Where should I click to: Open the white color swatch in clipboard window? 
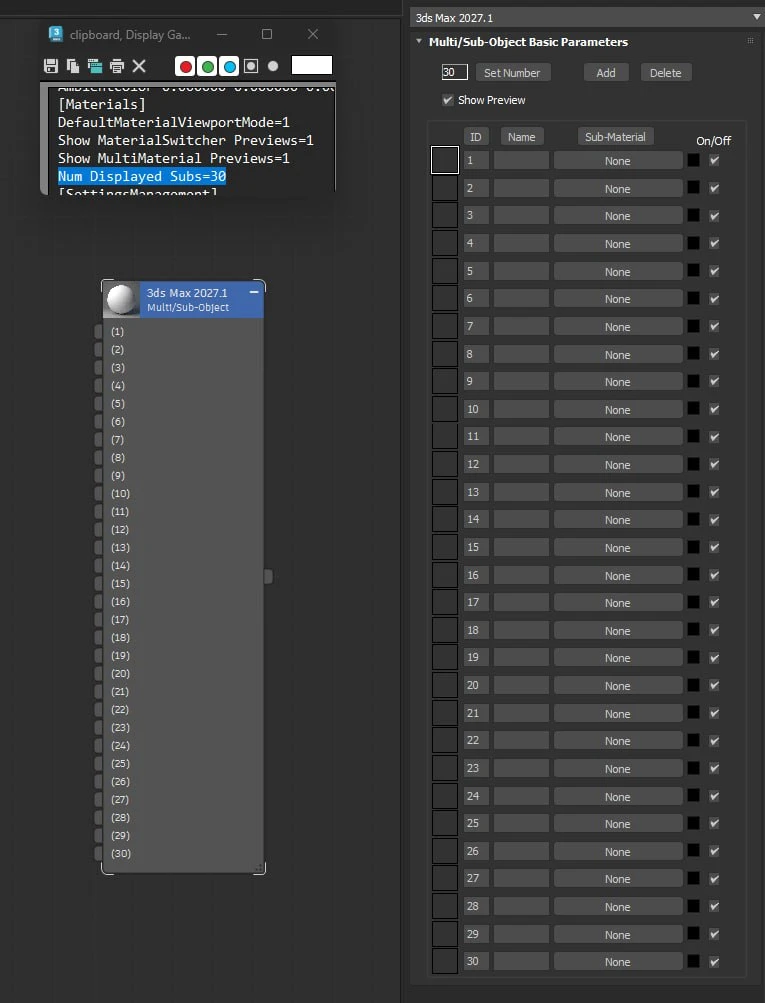click(x=312, y=65)
